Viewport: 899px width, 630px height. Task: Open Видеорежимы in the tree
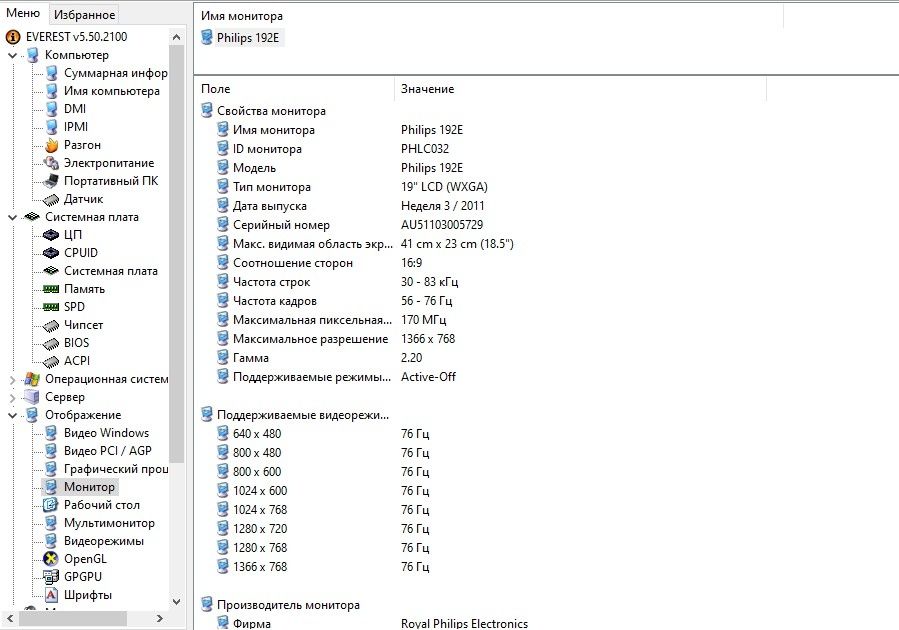pyautogui.click(x=104, y=541)
